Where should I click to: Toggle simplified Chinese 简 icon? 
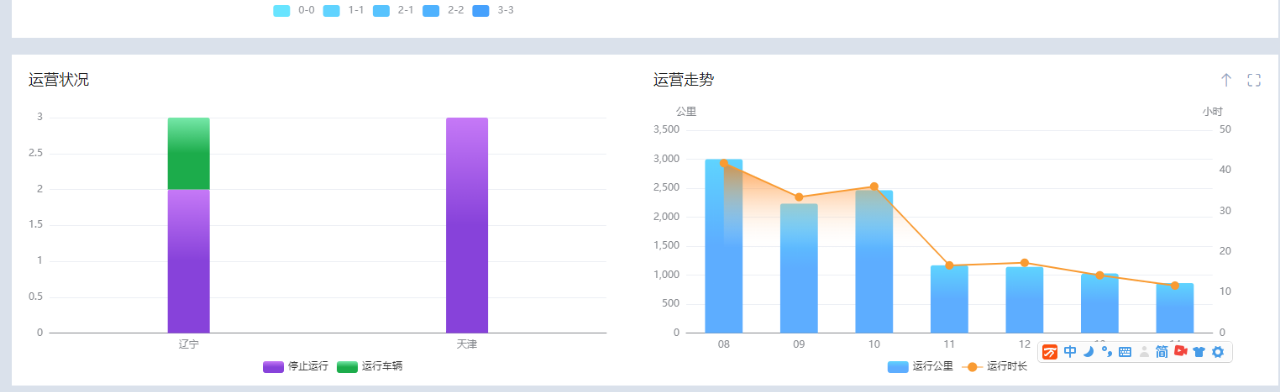click(x=1162, y=352)
